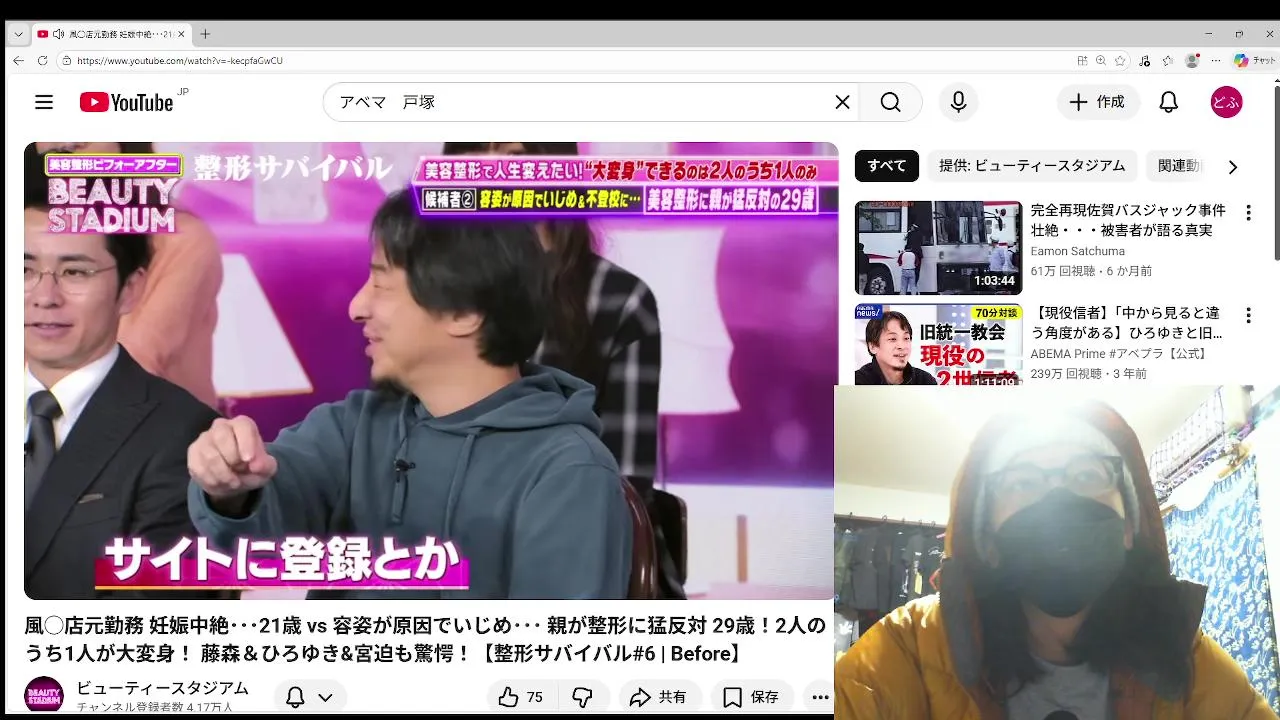
Task: Open the Copilot チャット button
Action: [x=1254, y=61]
